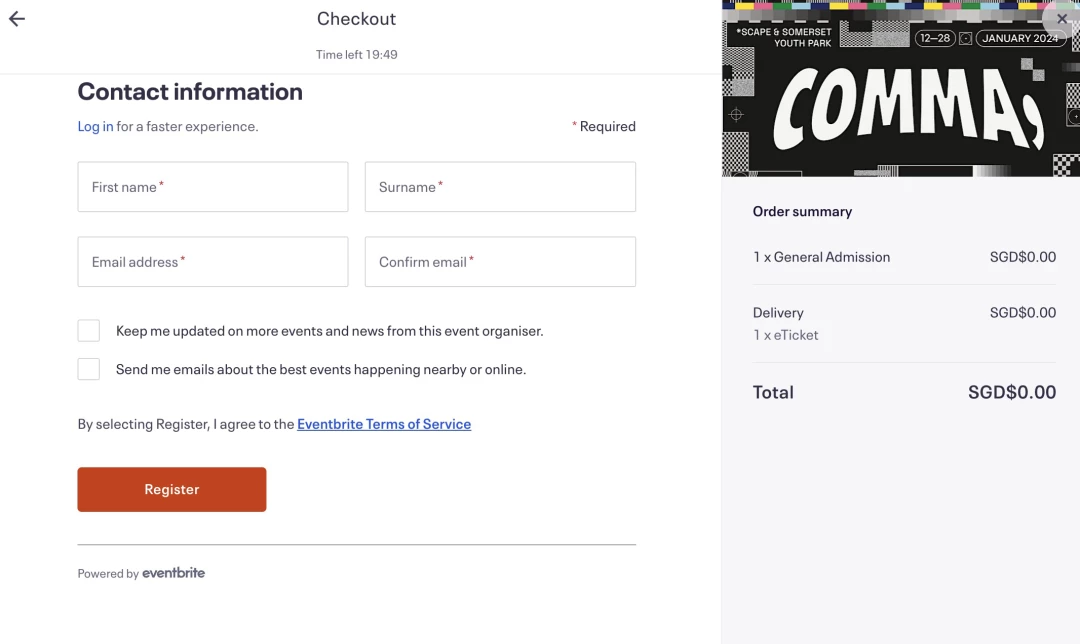Click the eTicket delivery line
The image size is (1080, 644).
(785, 335)
